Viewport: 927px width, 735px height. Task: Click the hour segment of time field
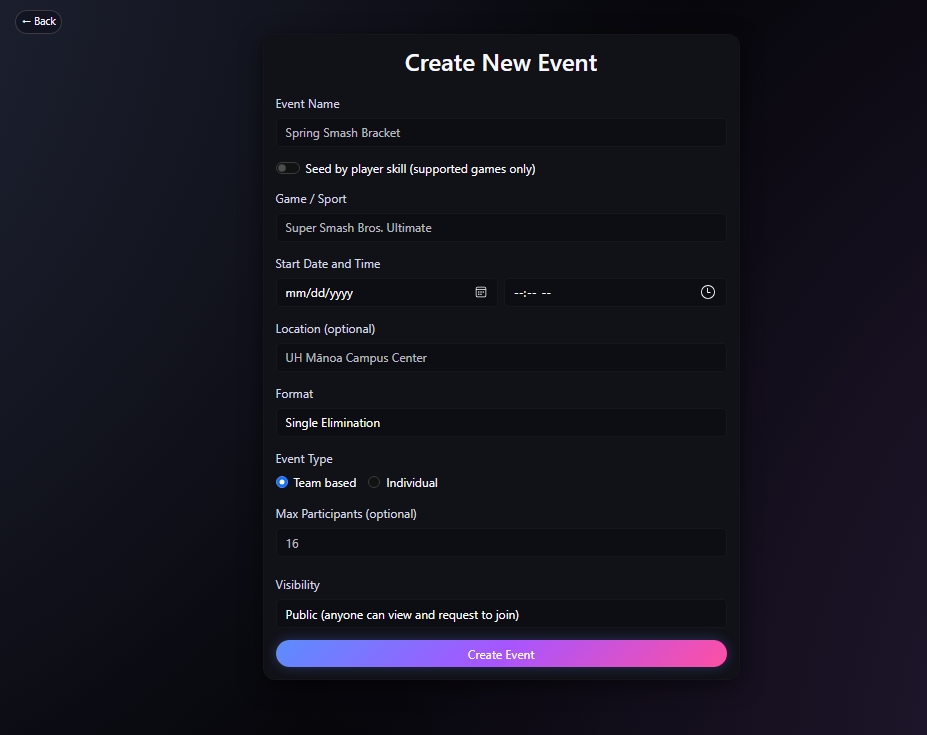pos(518,293)
